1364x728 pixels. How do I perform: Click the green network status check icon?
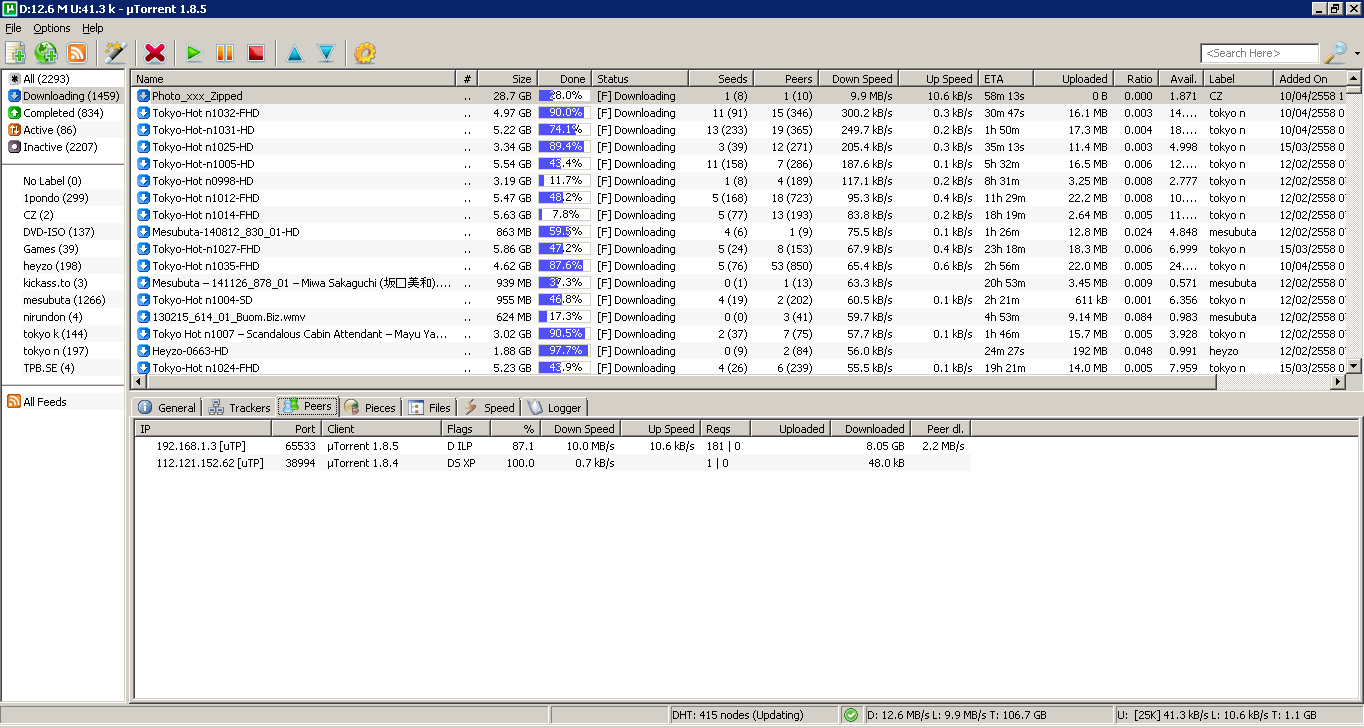coord(851,715)
